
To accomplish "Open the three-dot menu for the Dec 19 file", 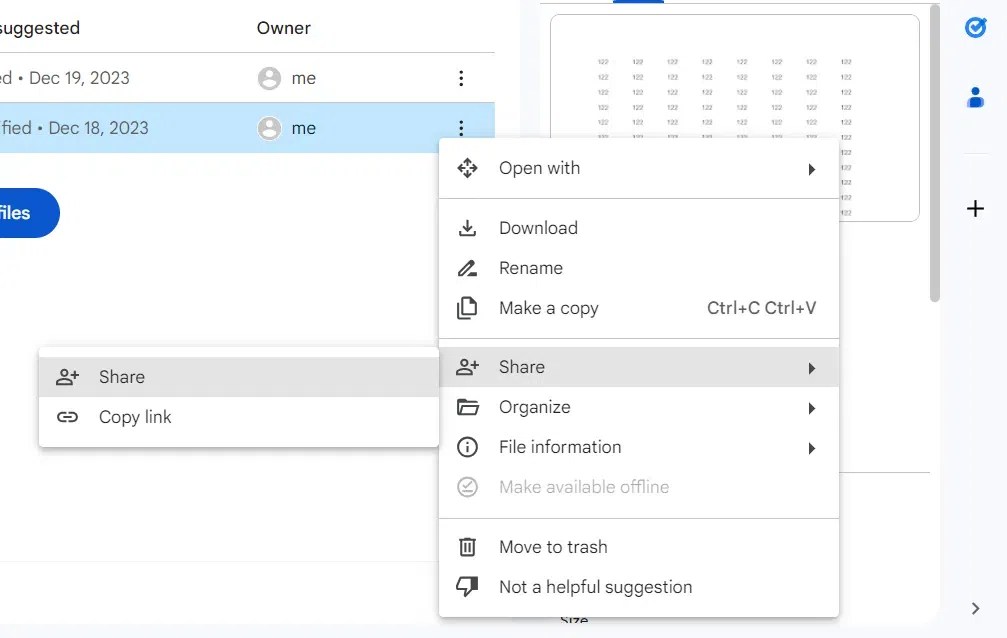I will pyautogui.click(x=461, y=77).
